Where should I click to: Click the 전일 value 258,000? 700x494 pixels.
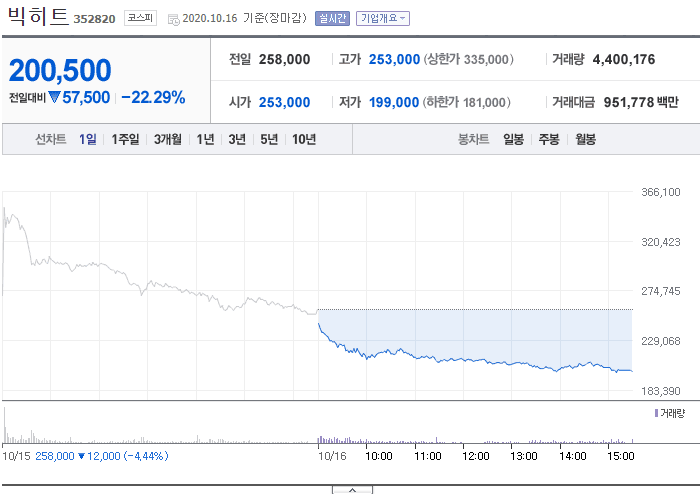click(284, 59)
